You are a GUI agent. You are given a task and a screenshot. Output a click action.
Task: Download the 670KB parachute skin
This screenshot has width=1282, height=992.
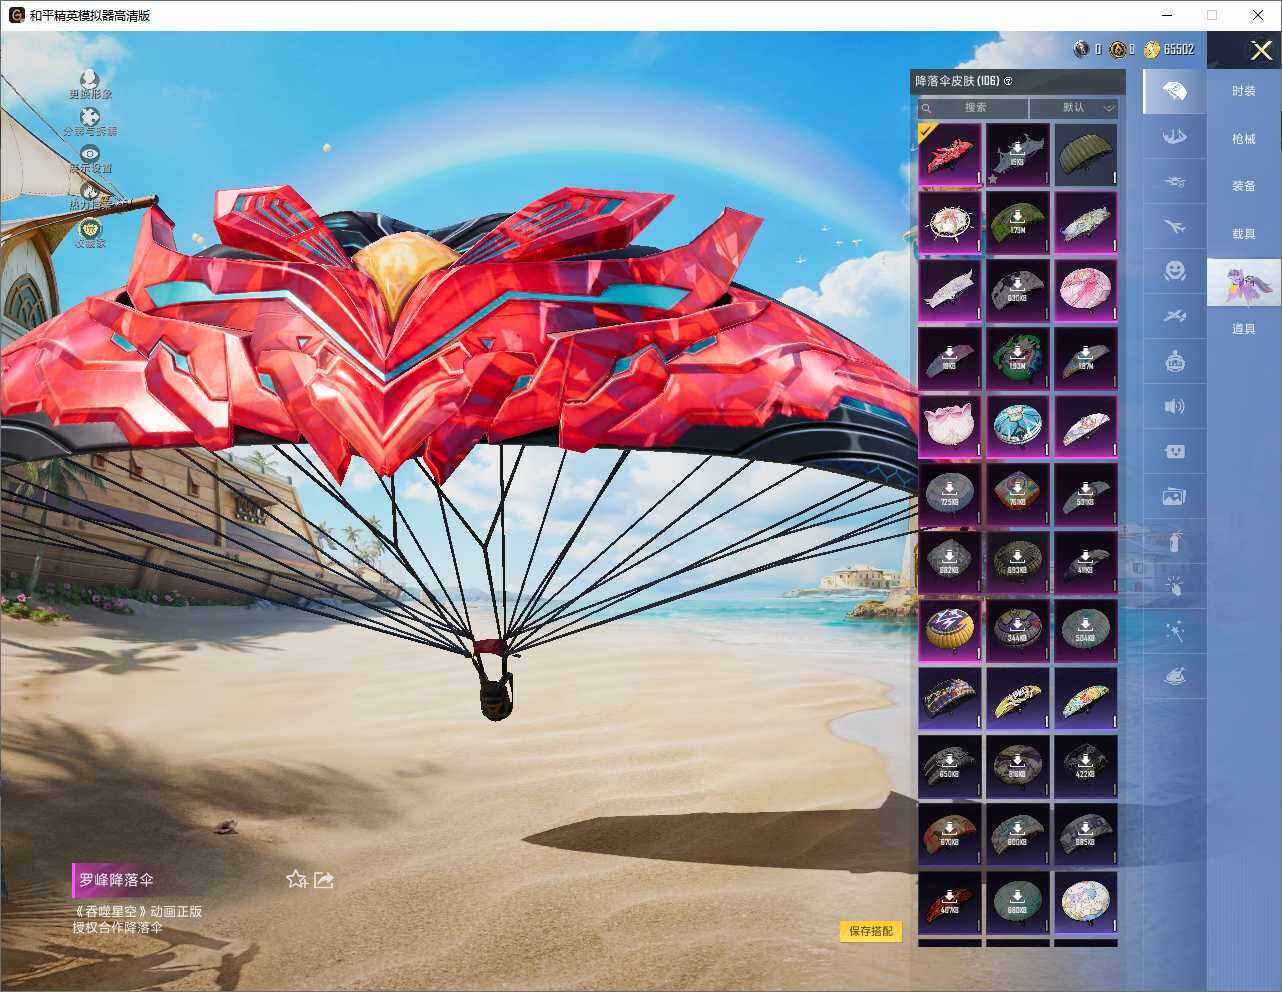pyautogui.click(x=950, y=835)
